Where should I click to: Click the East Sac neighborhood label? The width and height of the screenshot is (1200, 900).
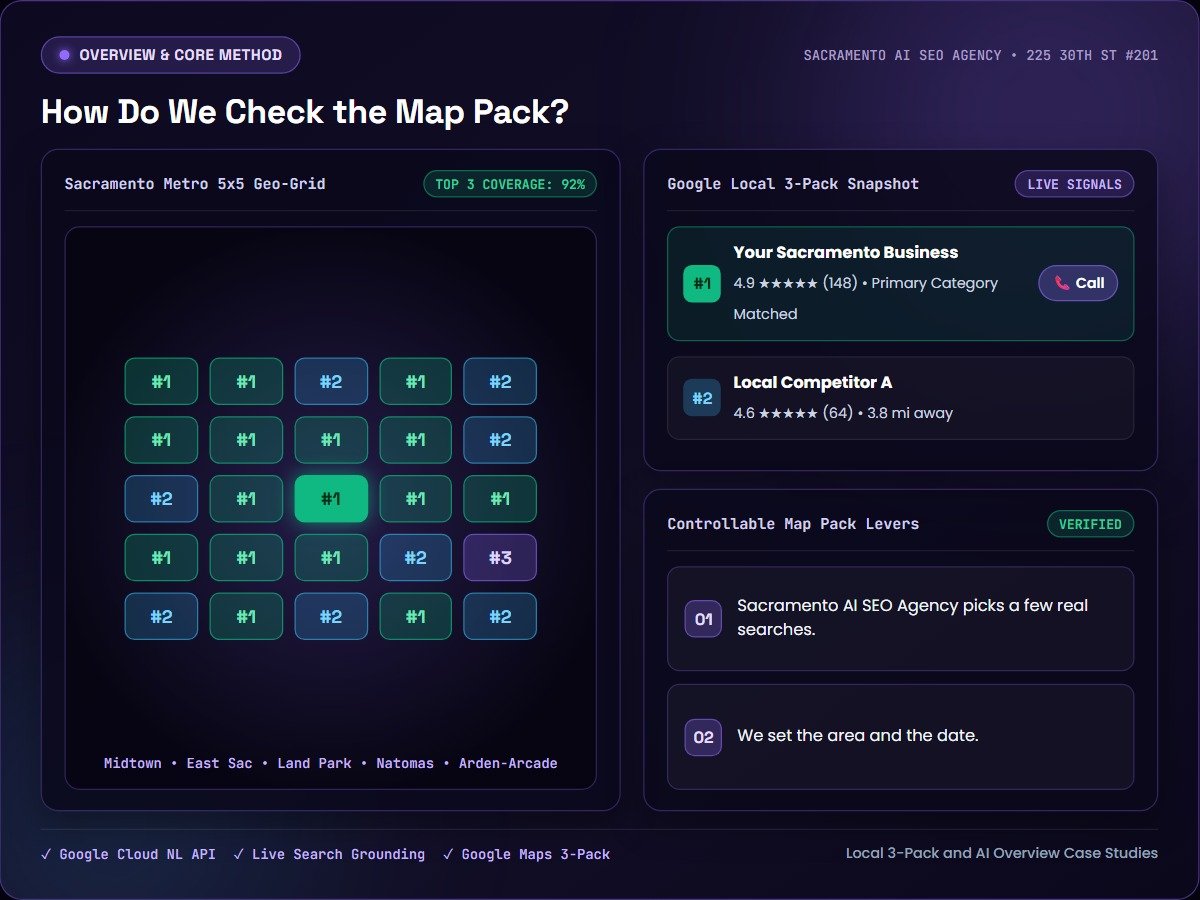pos(219,763)
